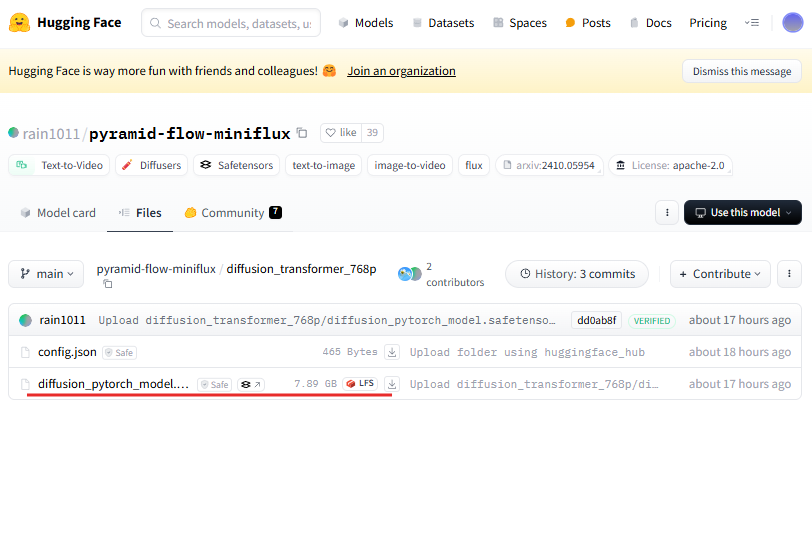The height and width of the screenshot is (555, 812).
Task: Open the diffusion_pytorch_model file
Action: (113, 384)
